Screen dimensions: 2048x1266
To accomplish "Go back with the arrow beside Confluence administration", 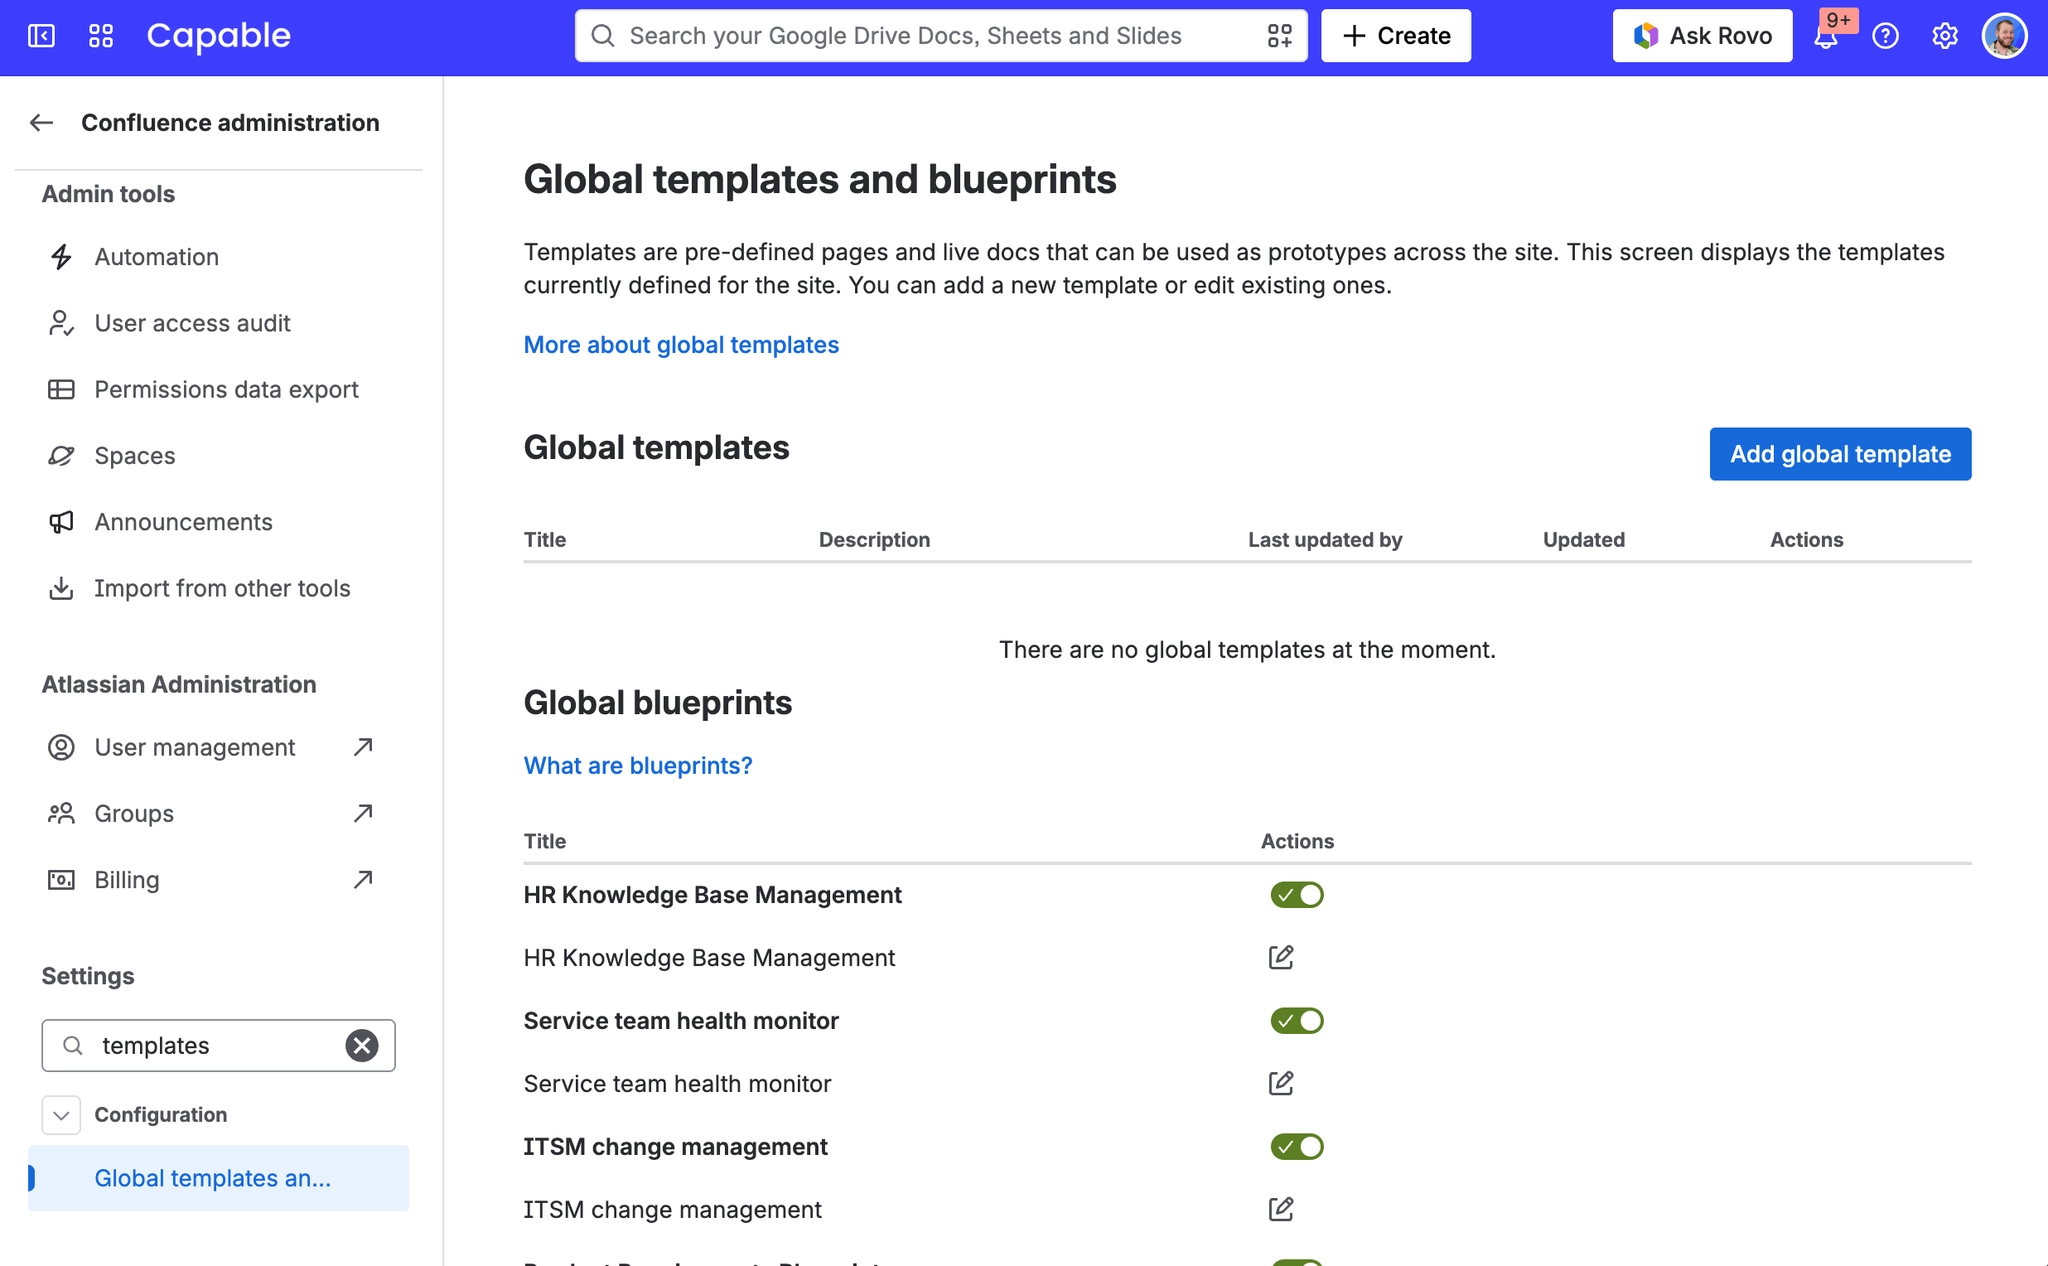I will [x=41, y=123].
